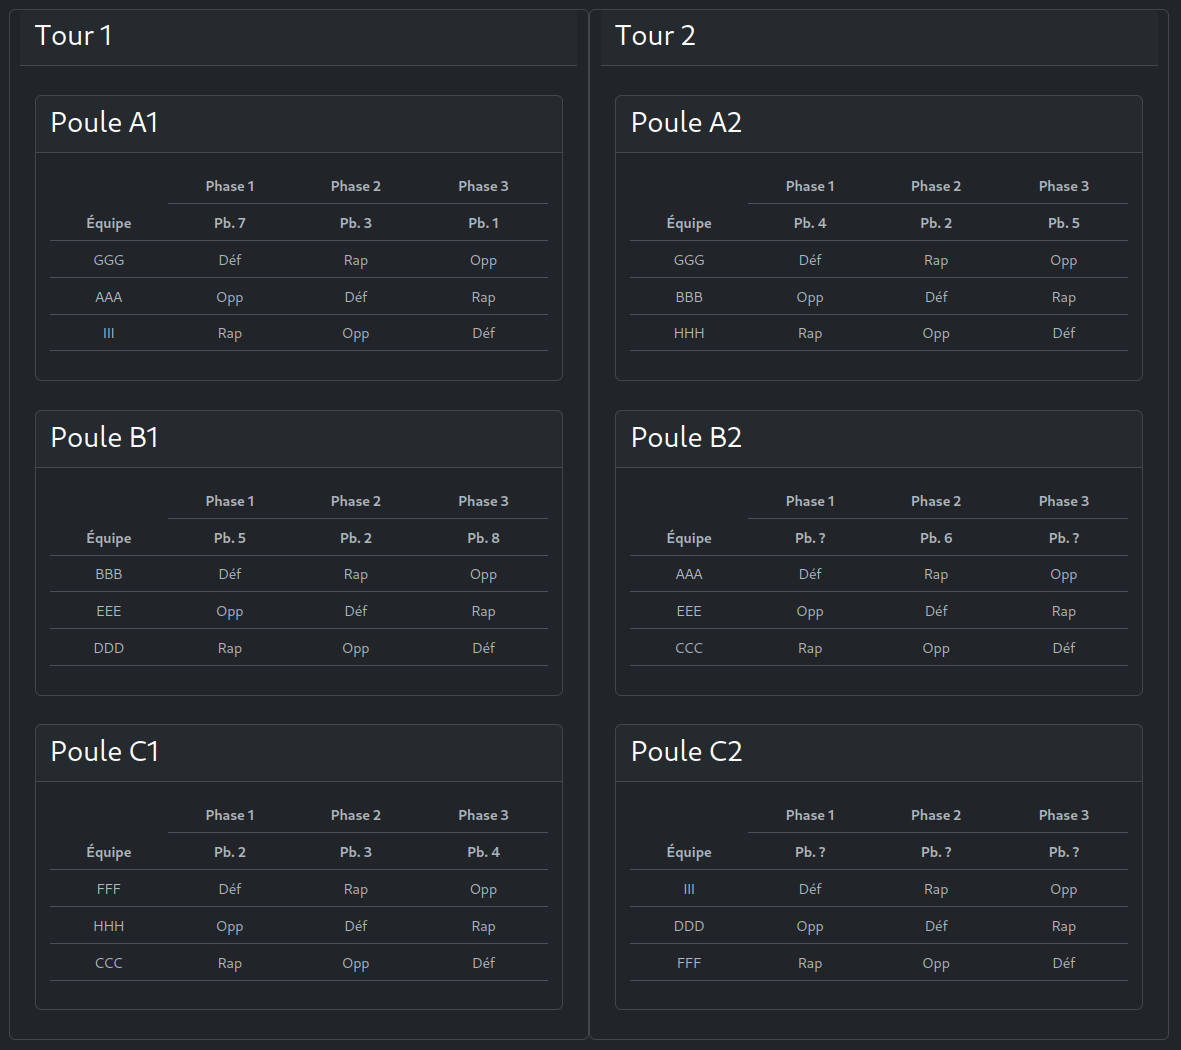
Task: Click the team III link in Poule A1
Action: pos(108,333)
